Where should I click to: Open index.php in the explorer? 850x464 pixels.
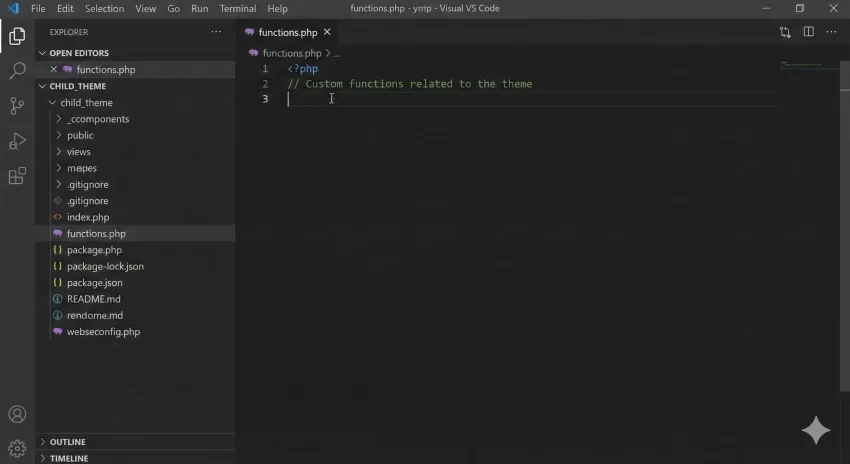pyautogui.click(x=88, y=217)
